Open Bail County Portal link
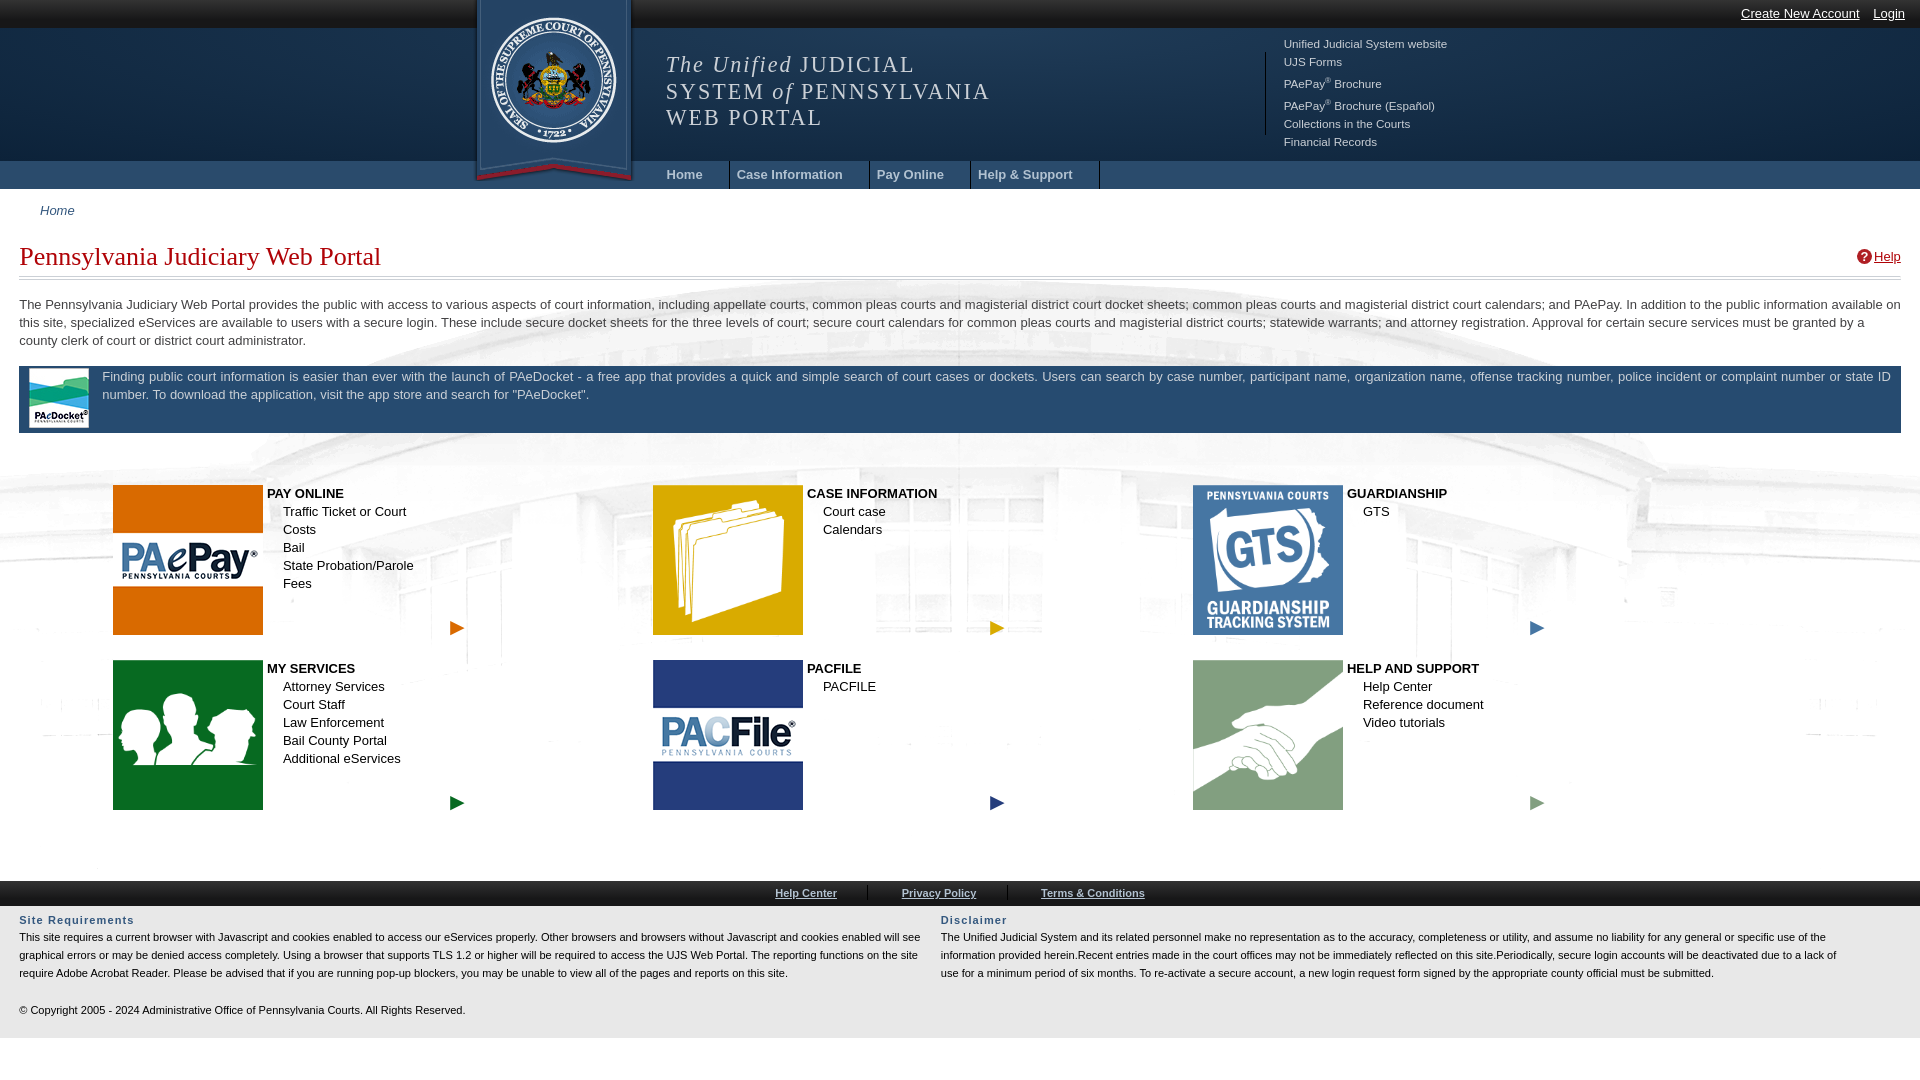Viewport: 1920px width, 1080px height. tap(335, 741)
